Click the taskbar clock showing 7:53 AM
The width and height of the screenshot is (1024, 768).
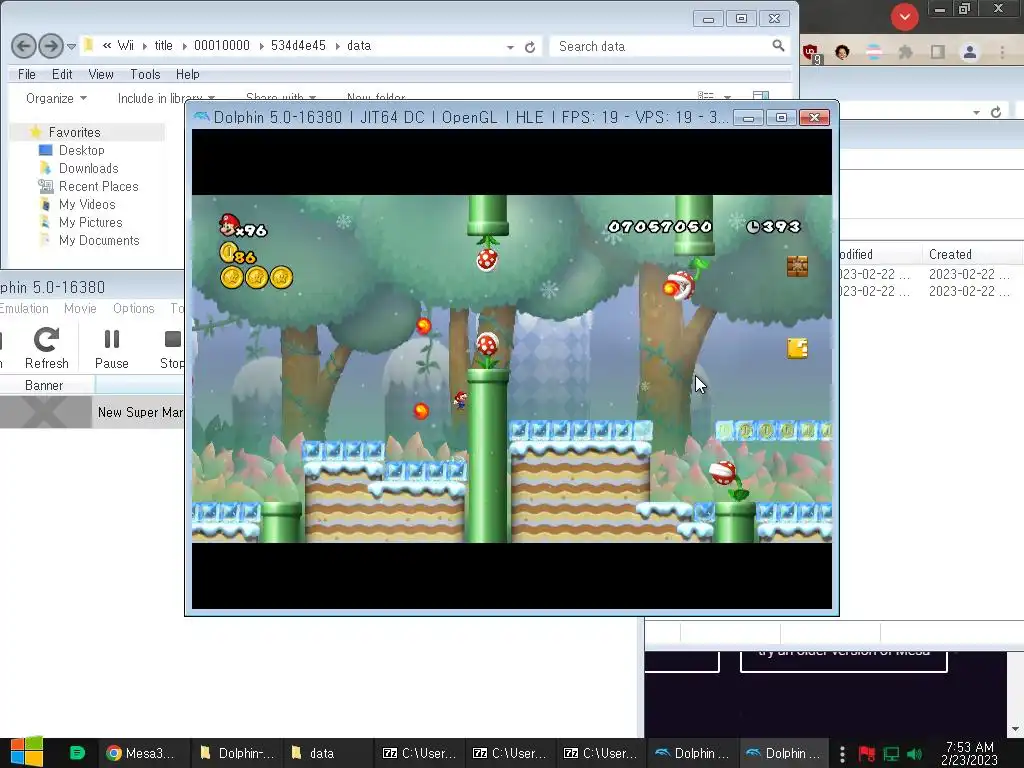(969, 753)
